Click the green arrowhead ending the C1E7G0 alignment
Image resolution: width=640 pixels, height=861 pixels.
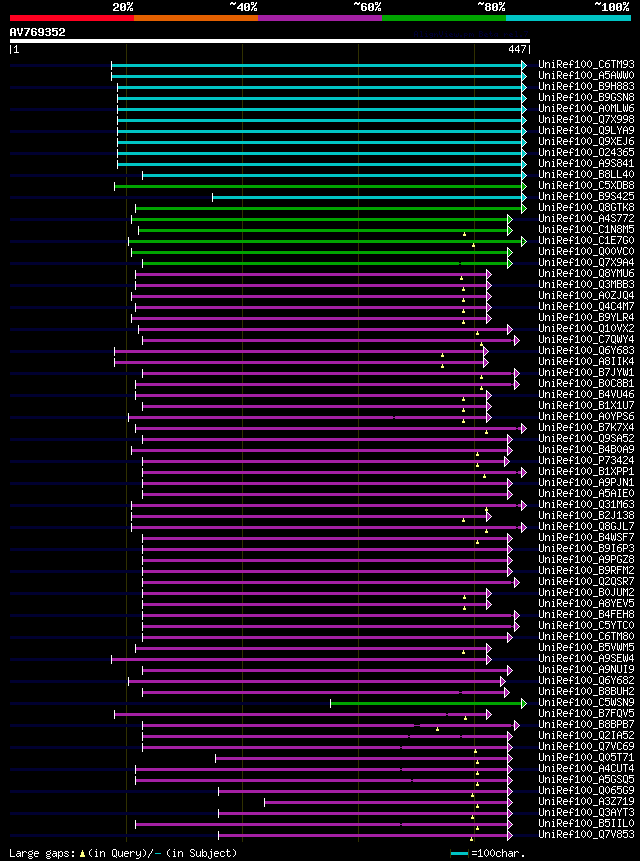tap(524, 241)
